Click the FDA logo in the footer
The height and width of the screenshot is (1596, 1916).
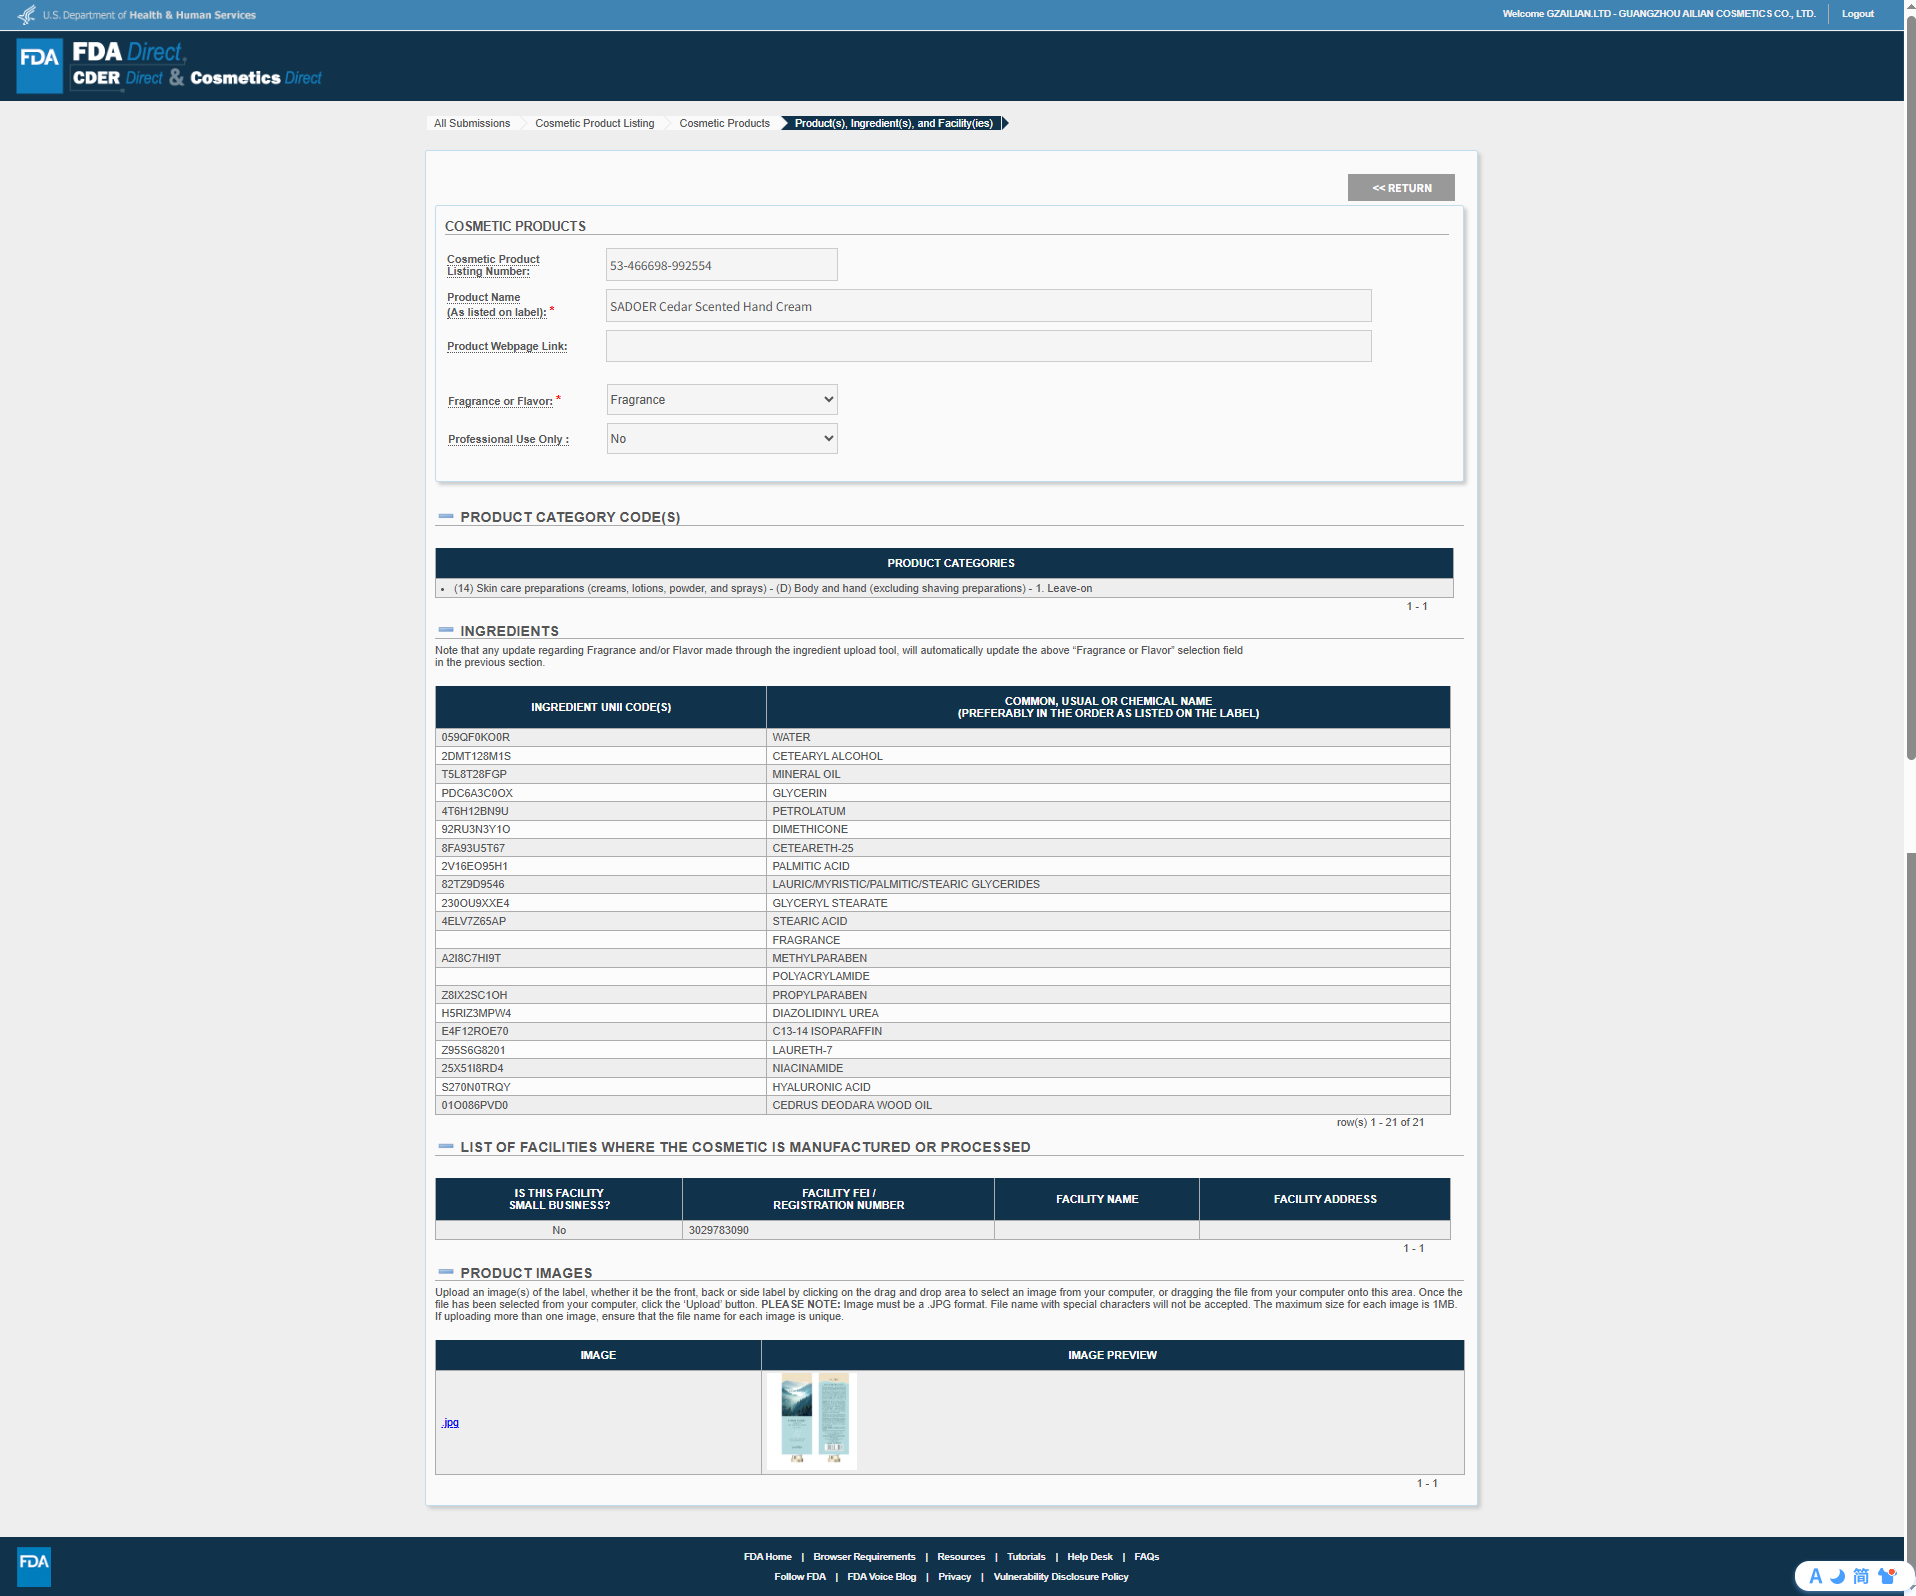point(34,1565)
